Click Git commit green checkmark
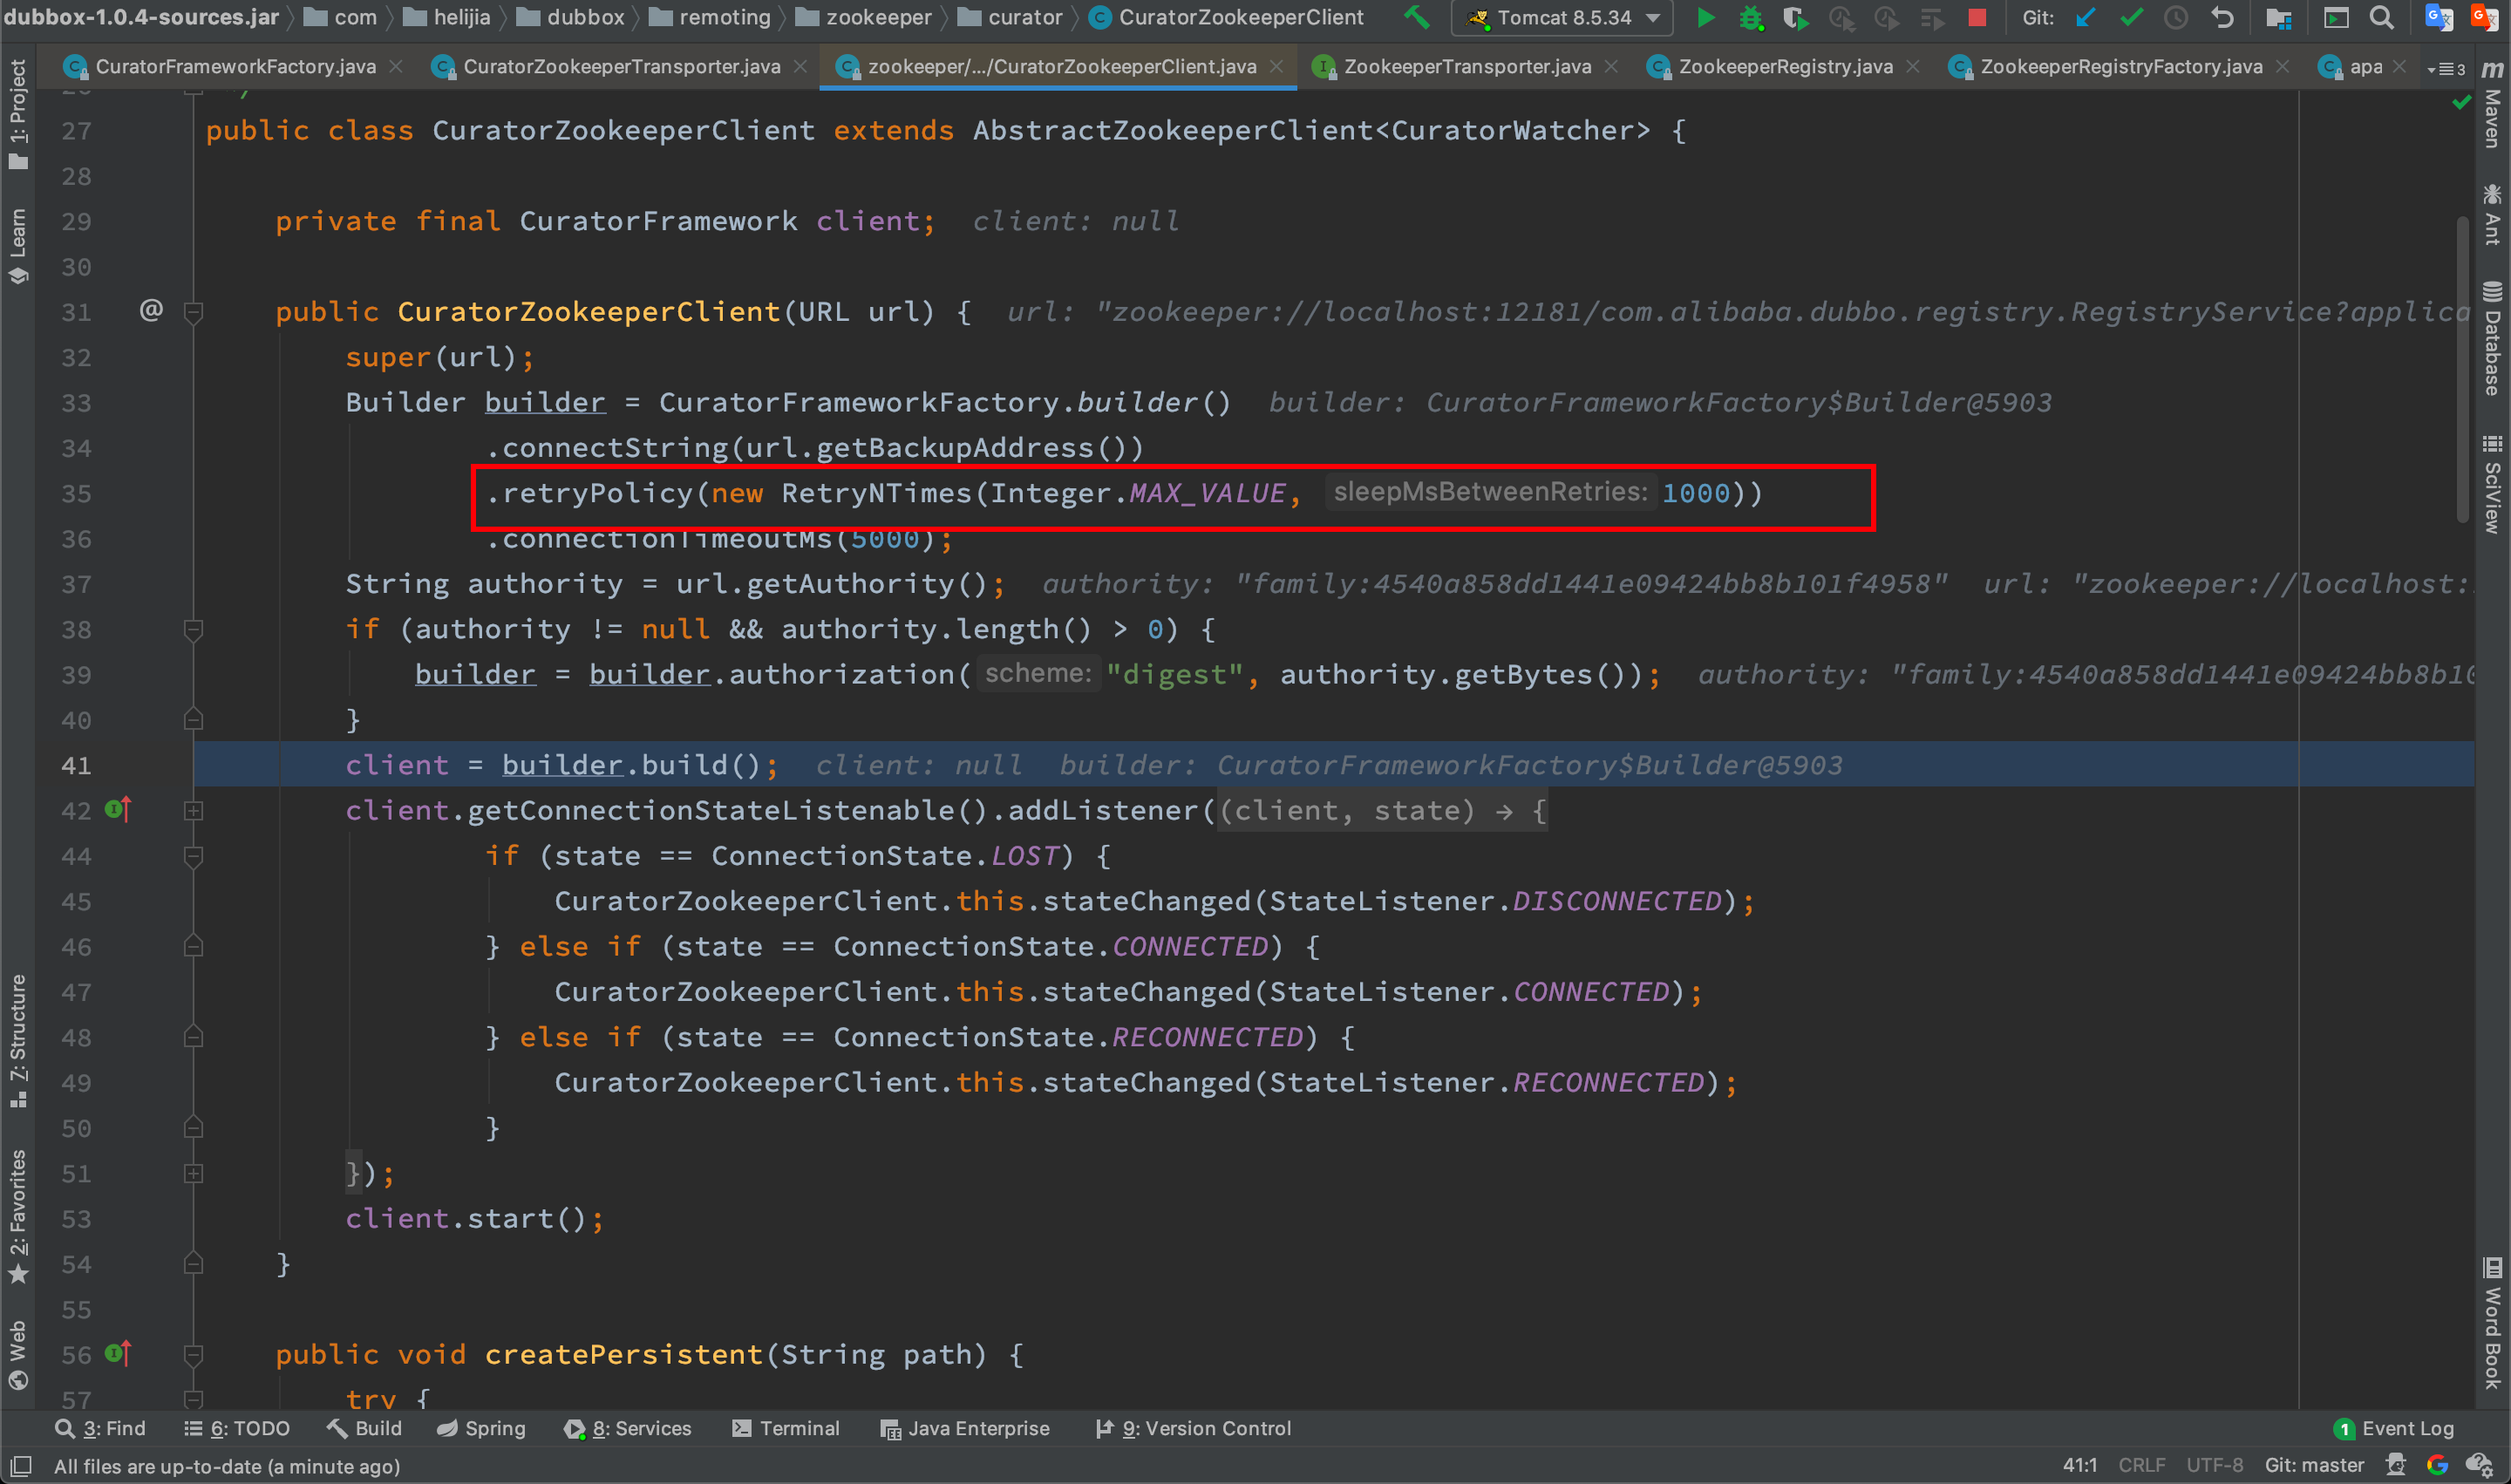The image size is (2511, 1484). pos(2130,17)
